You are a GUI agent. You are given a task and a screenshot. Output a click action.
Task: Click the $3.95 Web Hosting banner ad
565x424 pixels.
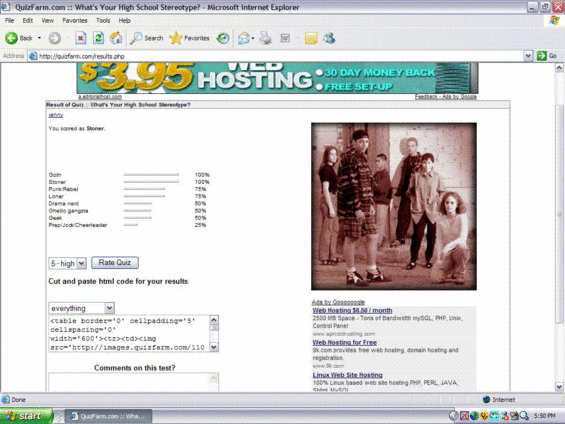coord(277,78)
